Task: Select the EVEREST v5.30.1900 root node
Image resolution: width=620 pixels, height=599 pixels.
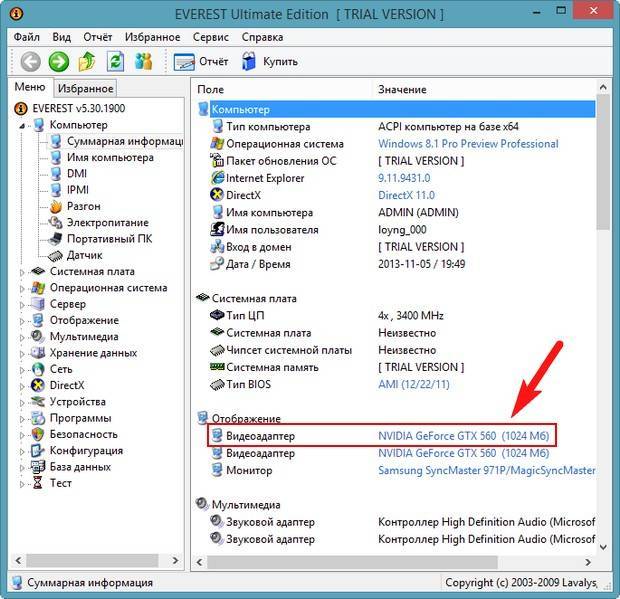Action: point(79,108)
